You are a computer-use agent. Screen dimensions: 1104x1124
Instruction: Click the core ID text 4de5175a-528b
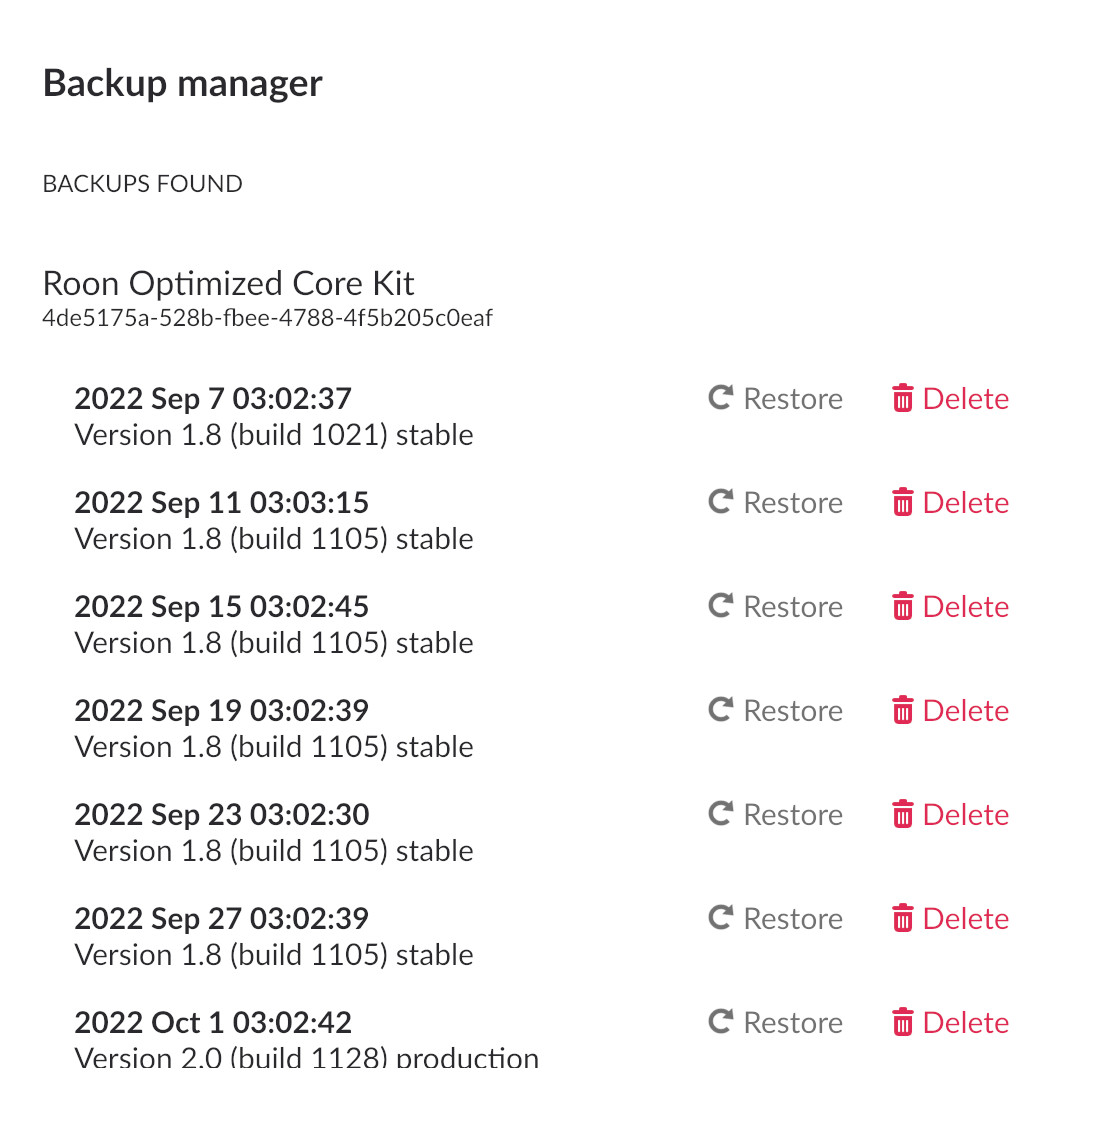pyautogui.click(x=267, y=319)
